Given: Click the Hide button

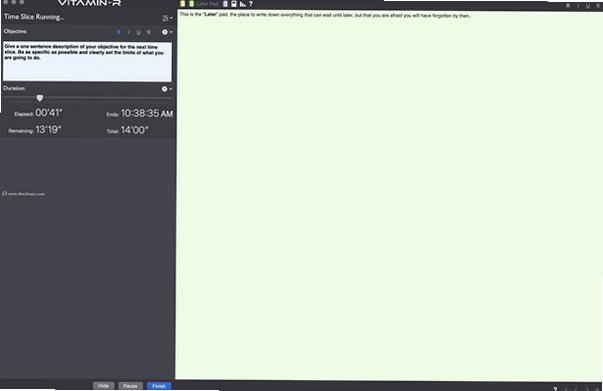Looking at the screenshot, I should point(103,386).
